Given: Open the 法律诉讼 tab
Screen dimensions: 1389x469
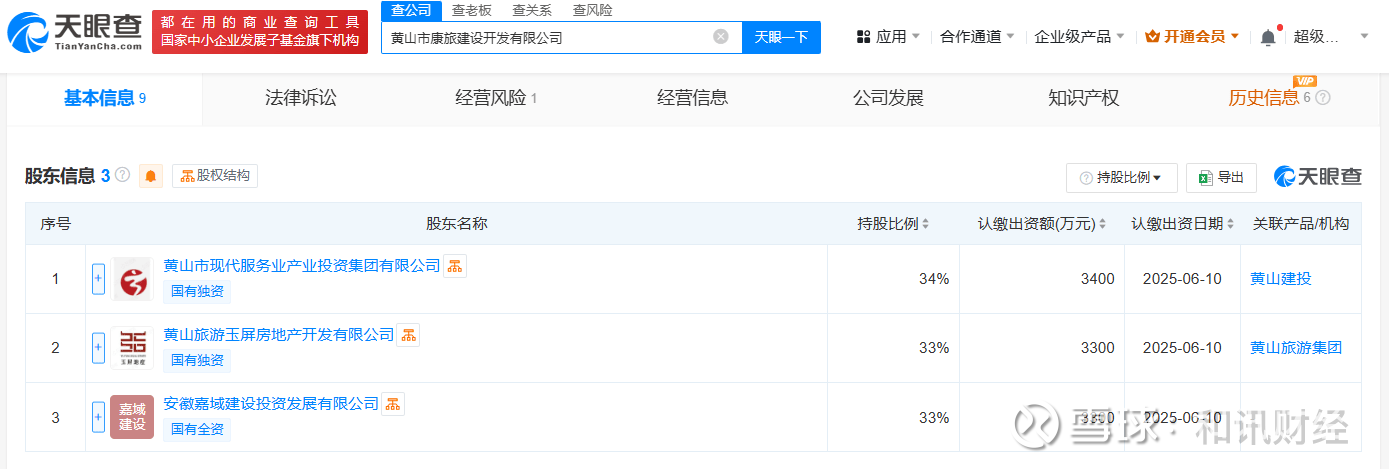Looking at the screenshot, I should [300, 98].
